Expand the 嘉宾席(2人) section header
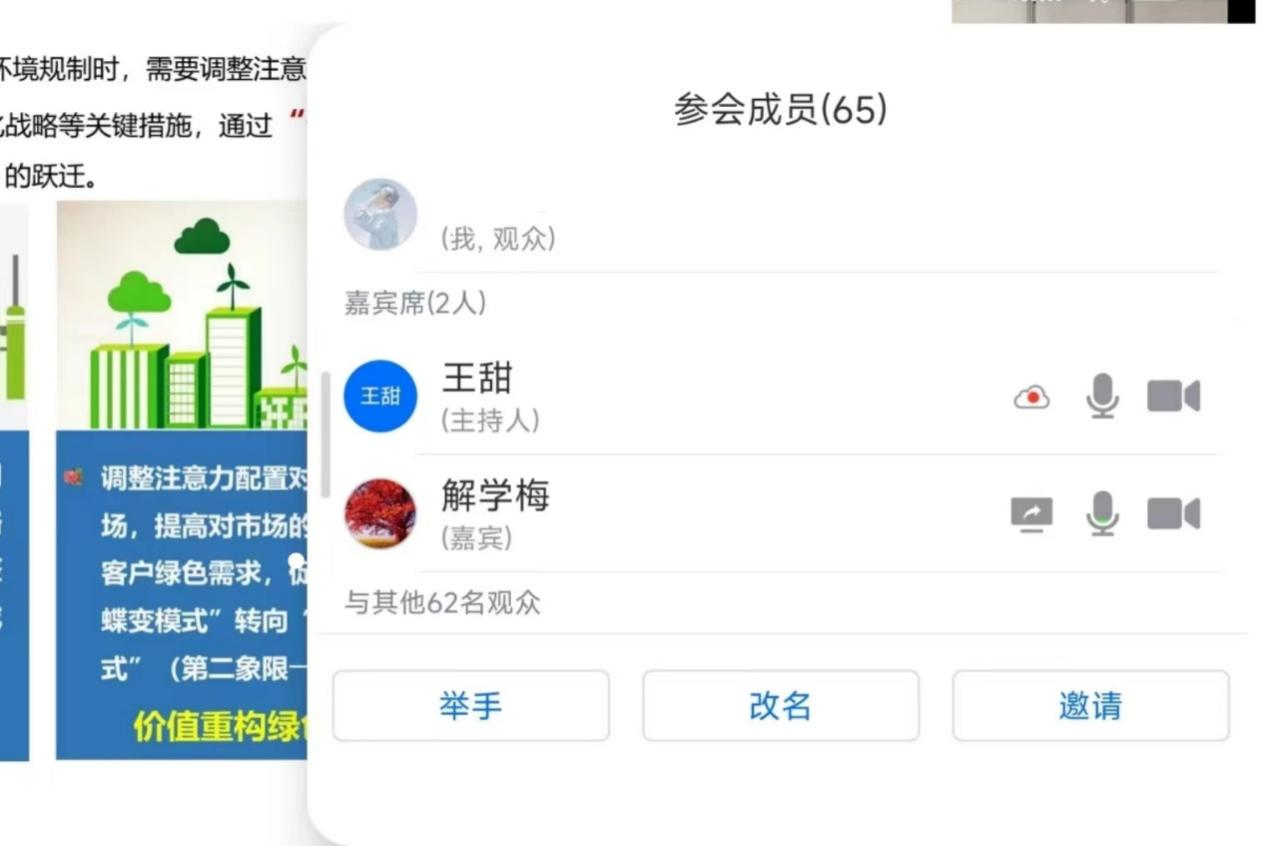This screenshot has width=1269, height=846. click(x=415, y=303)
